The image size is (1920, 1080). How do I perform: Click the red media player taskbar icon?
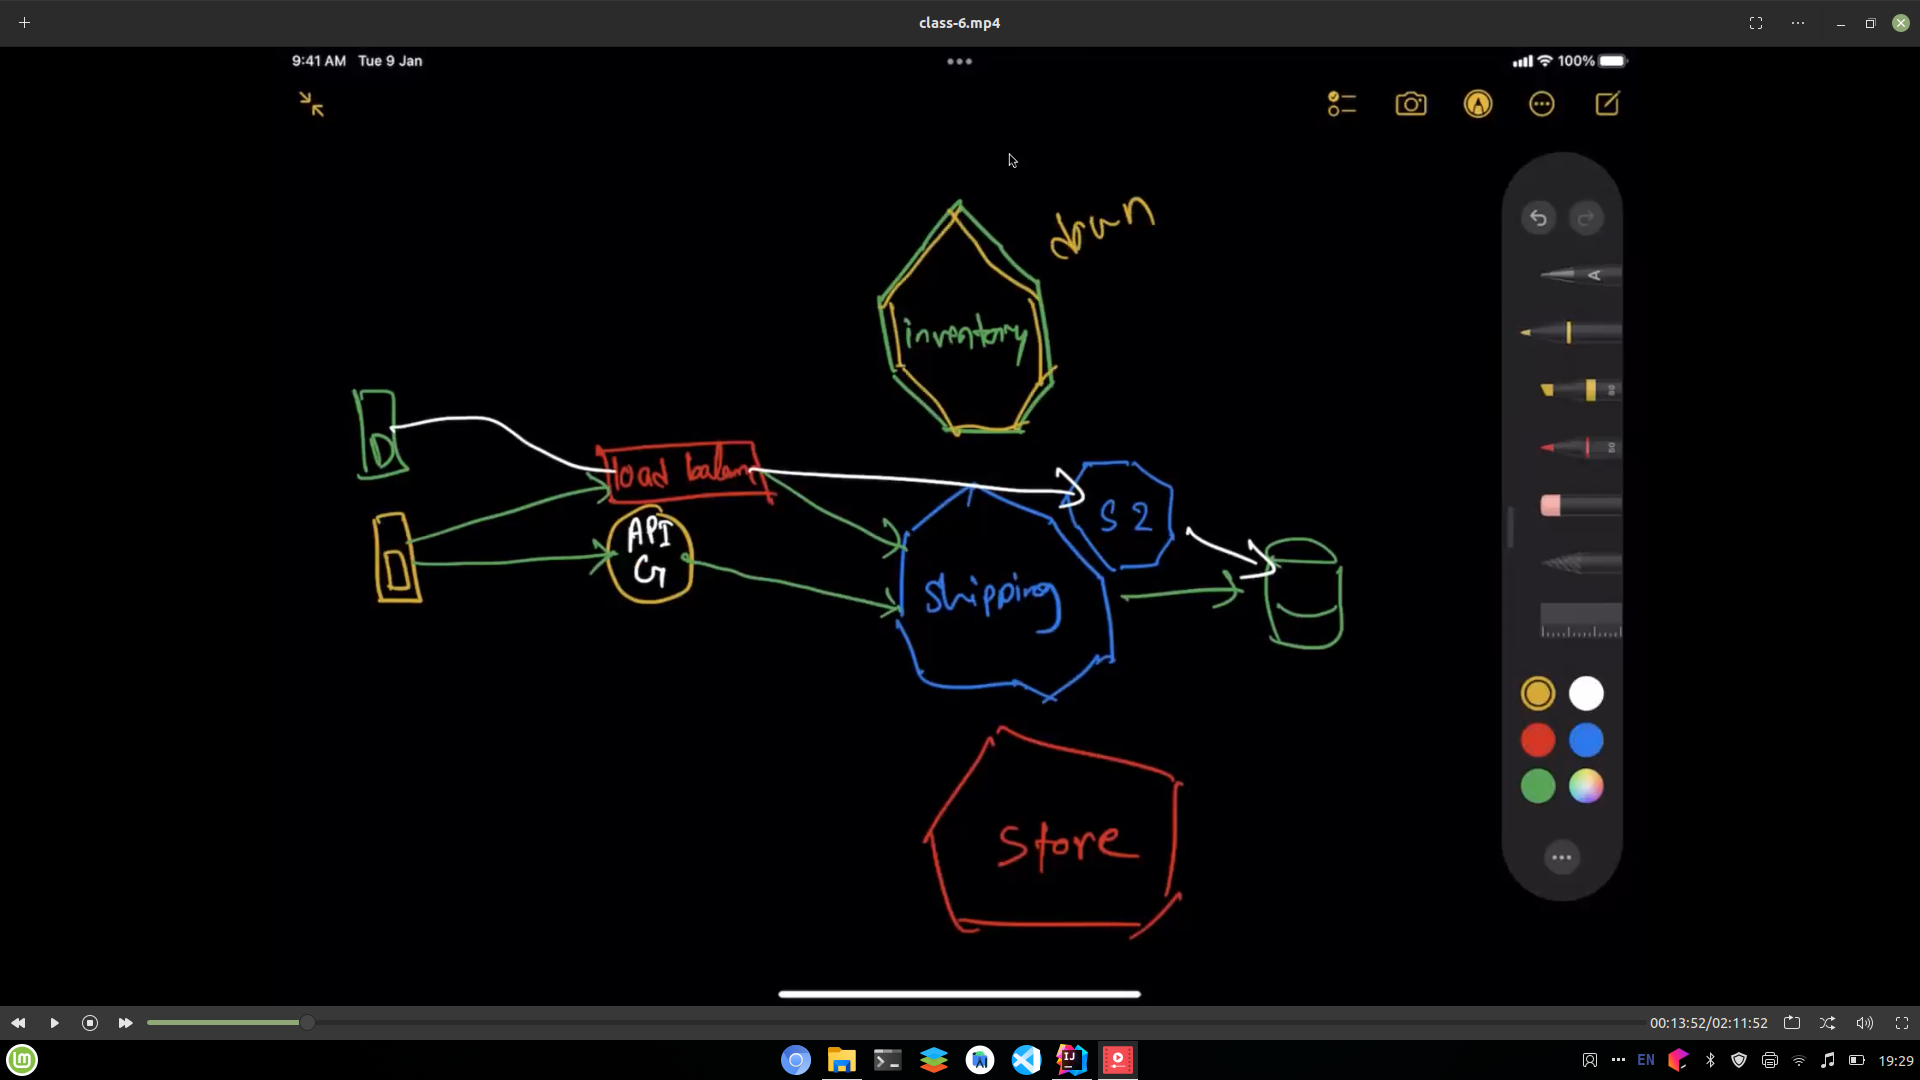click(x=1118, y=1060)
